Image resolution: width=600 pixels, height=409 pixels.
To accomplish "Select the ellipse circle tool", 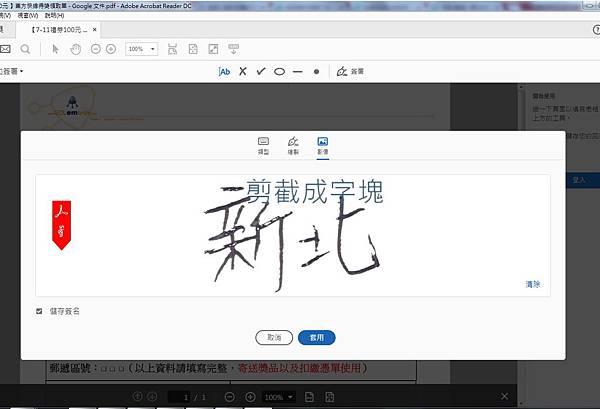I will [x=279, y=72].
